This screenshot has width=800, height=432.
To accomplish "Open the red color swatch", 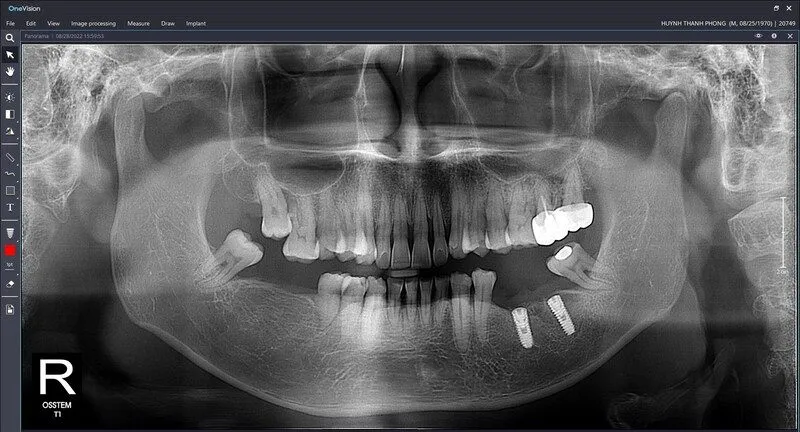I will (10, 249).
